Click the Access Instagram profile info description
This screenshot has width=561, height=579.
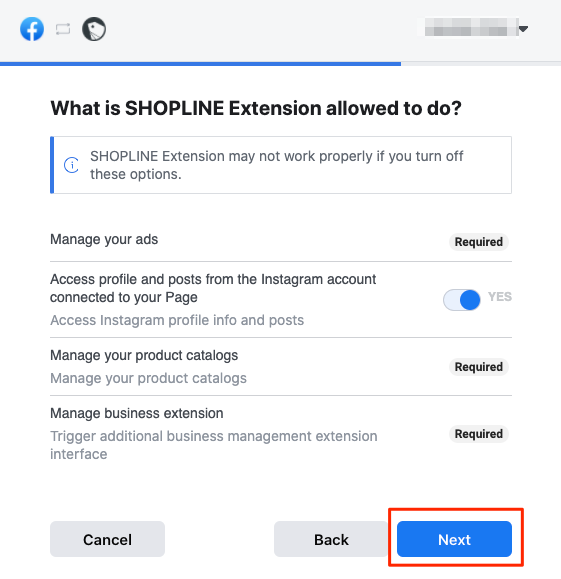click(177, 320)
